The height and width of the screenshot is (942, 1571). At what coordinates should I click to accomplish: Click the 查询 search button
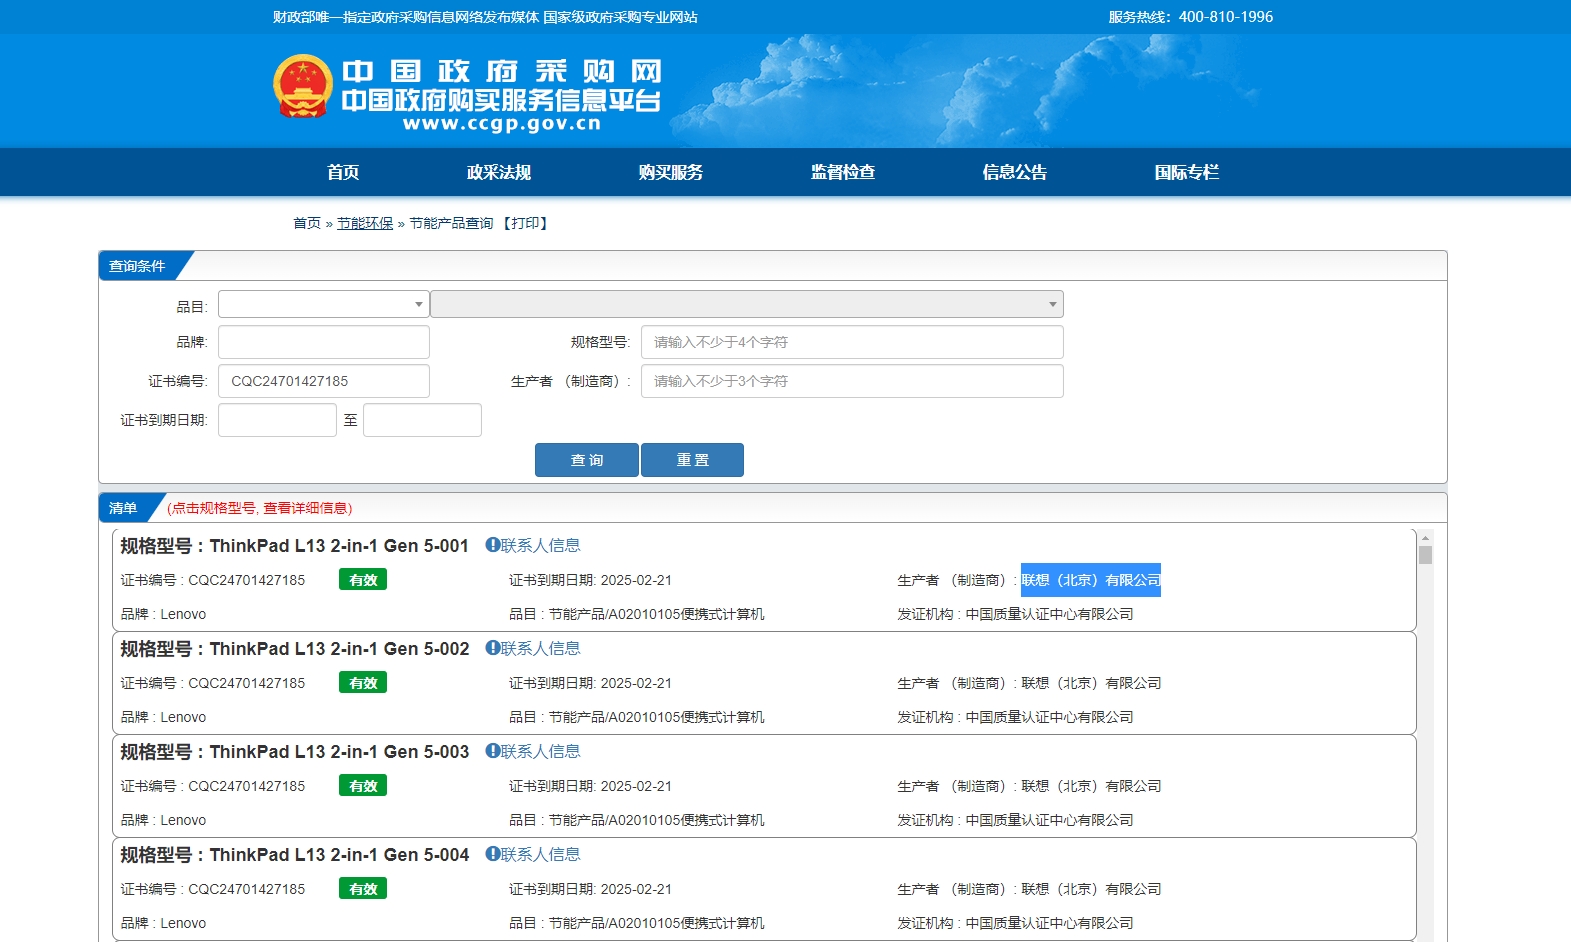pyautogui.click(x=587, y=460)
